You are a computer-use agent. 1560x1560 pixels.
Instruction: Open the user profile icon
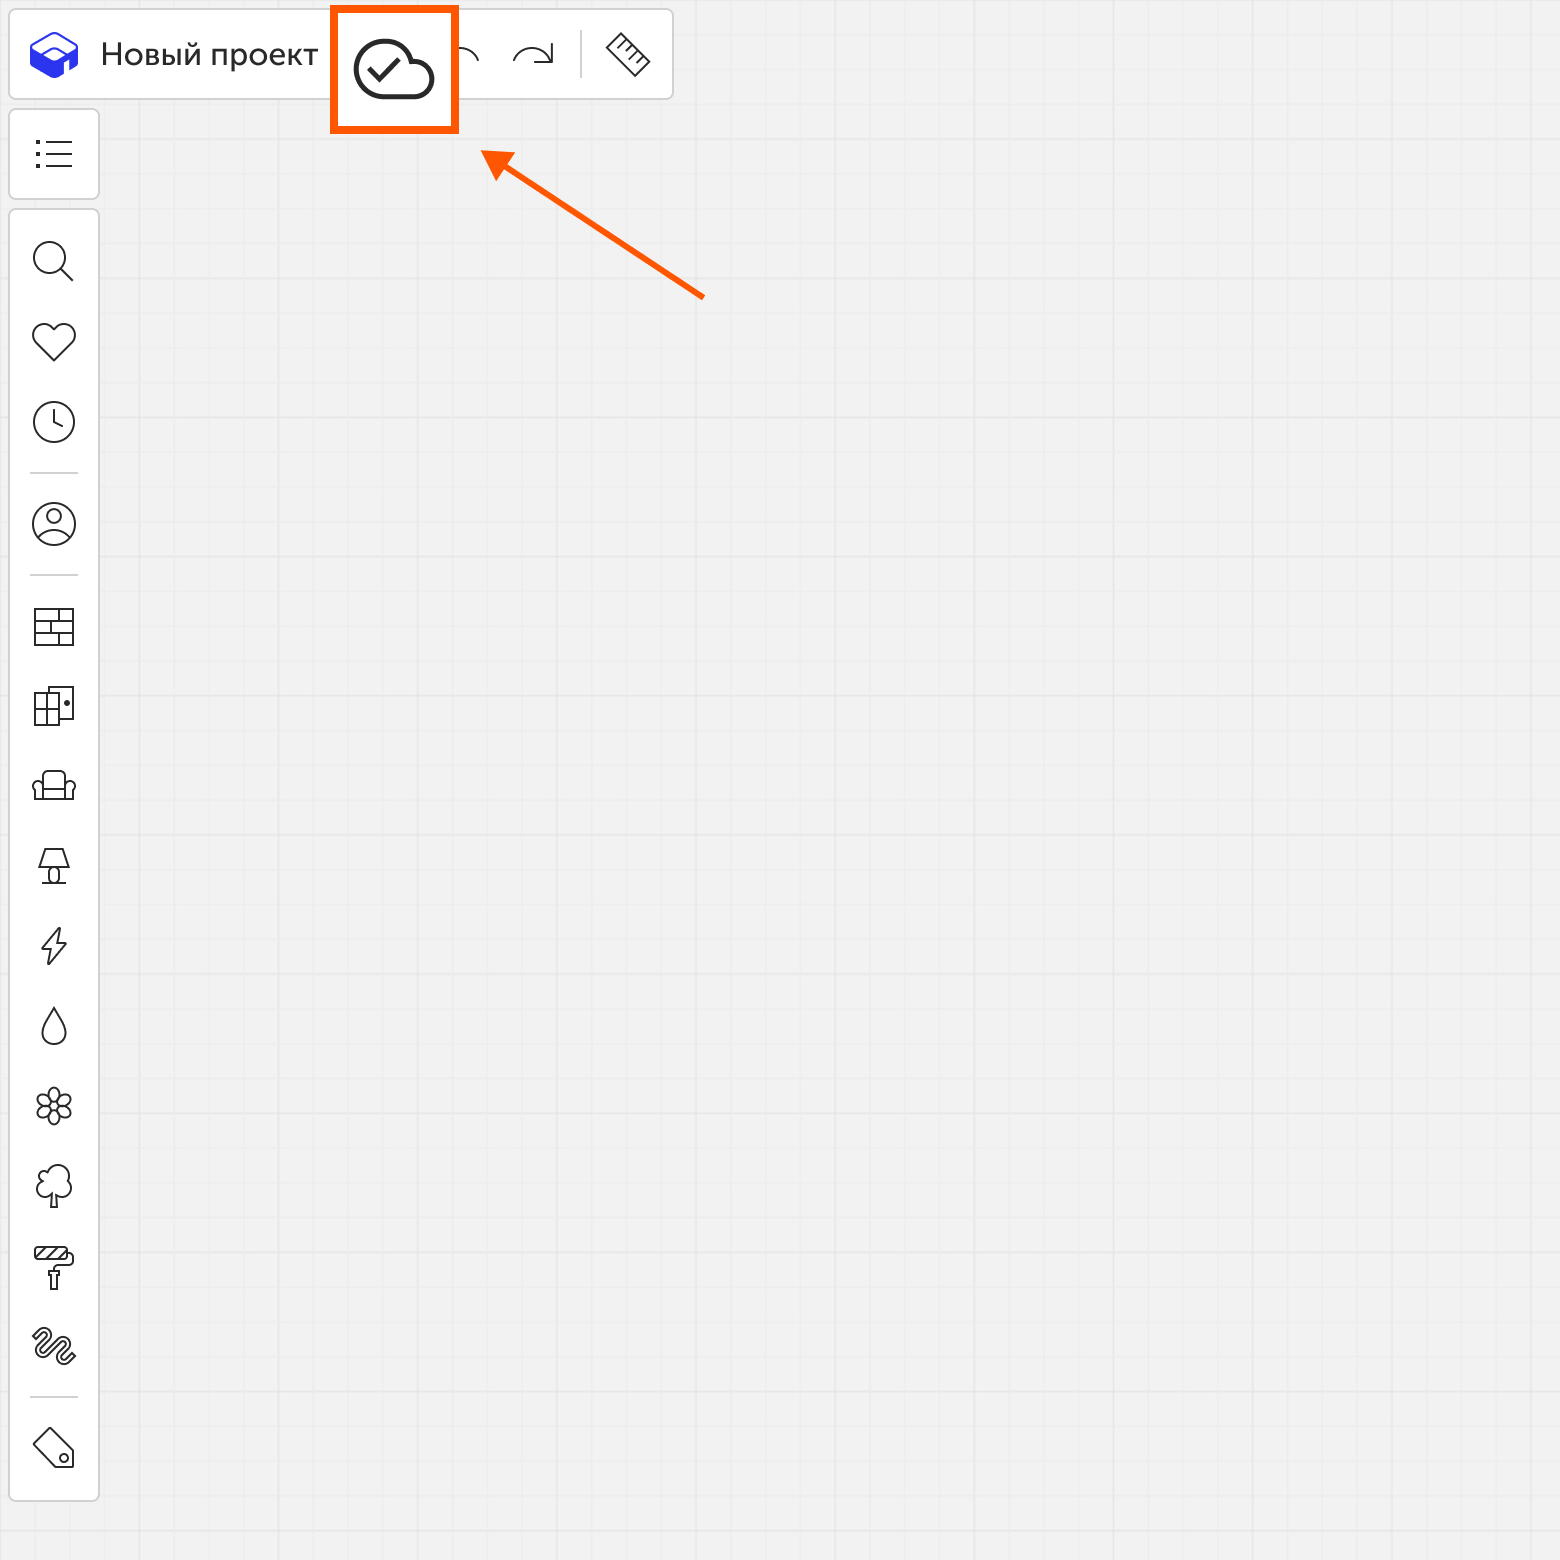pyautogui.click(x=54, y=524)
